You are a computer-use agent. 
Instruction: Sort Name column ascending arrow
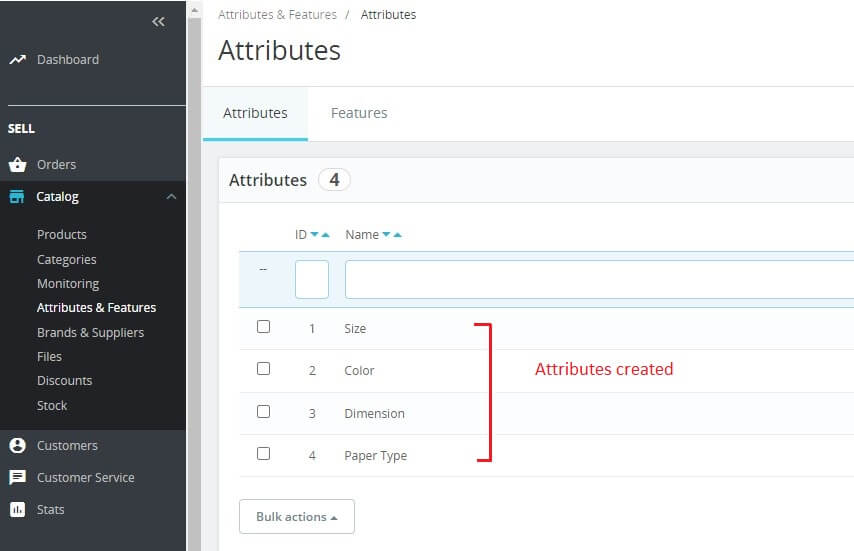coord(398,235)
